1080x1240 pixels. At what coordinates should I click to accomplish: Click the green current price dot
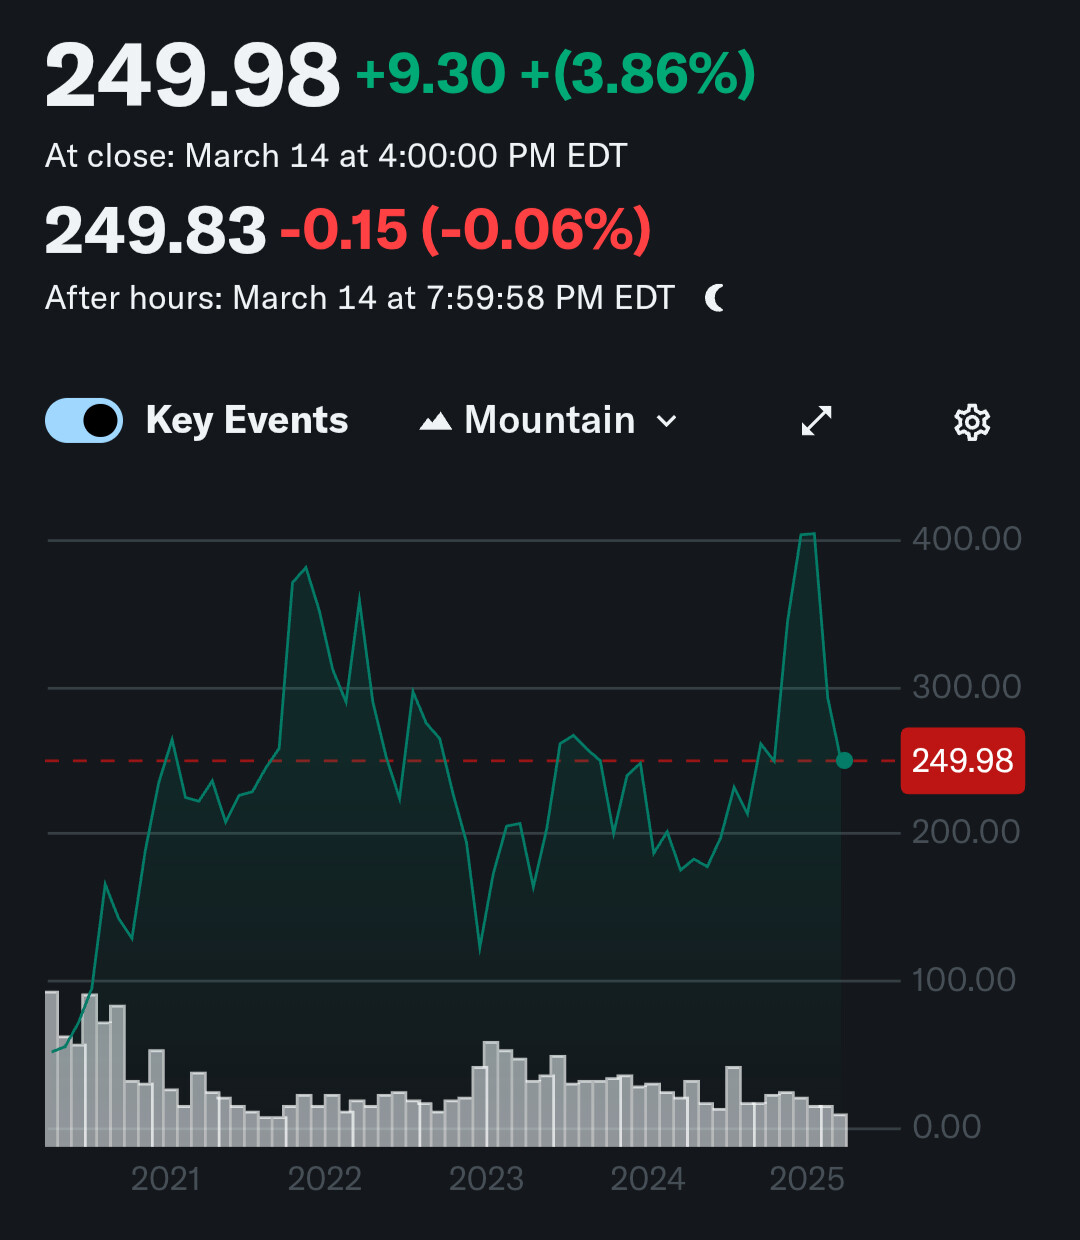[x=844, y=761]
